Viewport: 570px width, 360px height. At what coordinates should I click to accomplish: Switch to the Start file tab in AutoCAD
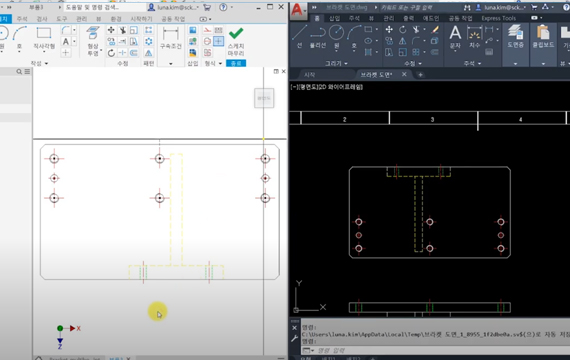[x=309, y=75]
